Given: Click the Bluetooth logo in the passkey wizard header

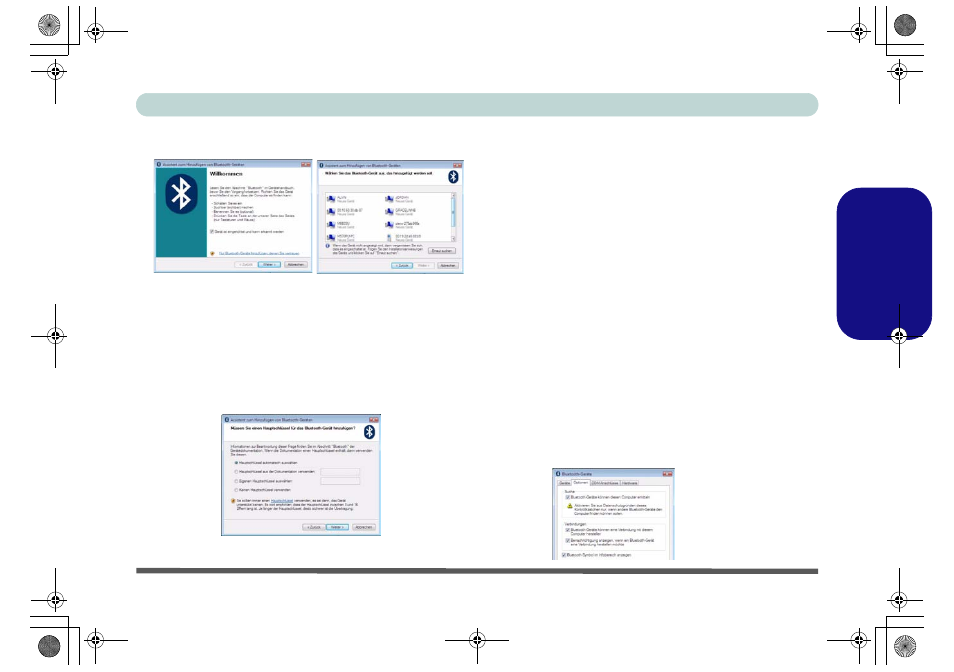Looking at the screenshot, I should [x=369, y=432].
